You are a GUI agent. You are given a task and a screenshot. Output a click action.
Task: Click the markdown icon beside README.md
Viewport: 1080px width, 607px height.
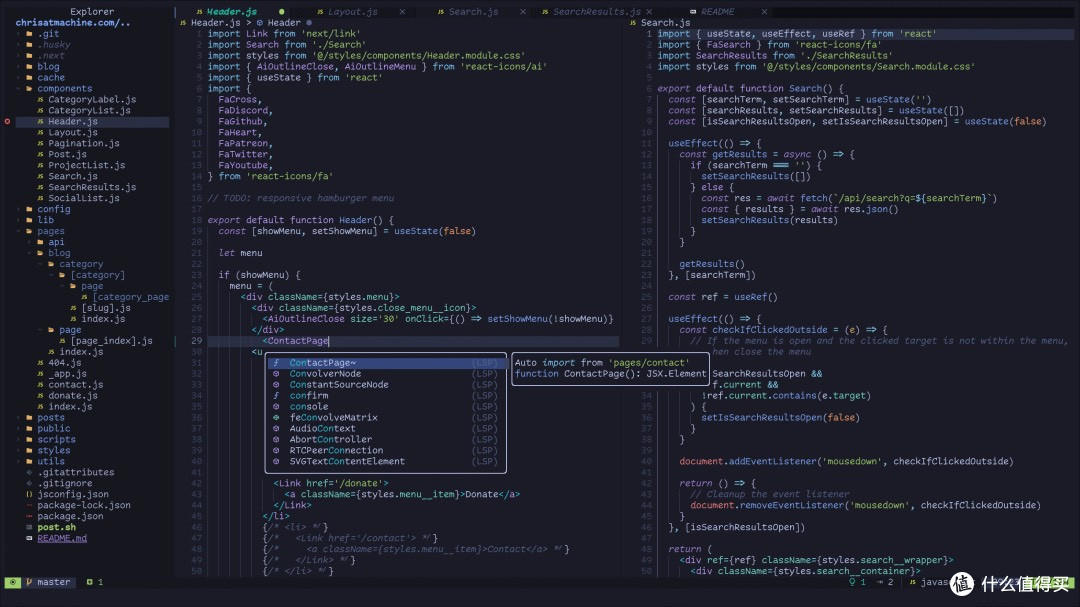(29, 538)
